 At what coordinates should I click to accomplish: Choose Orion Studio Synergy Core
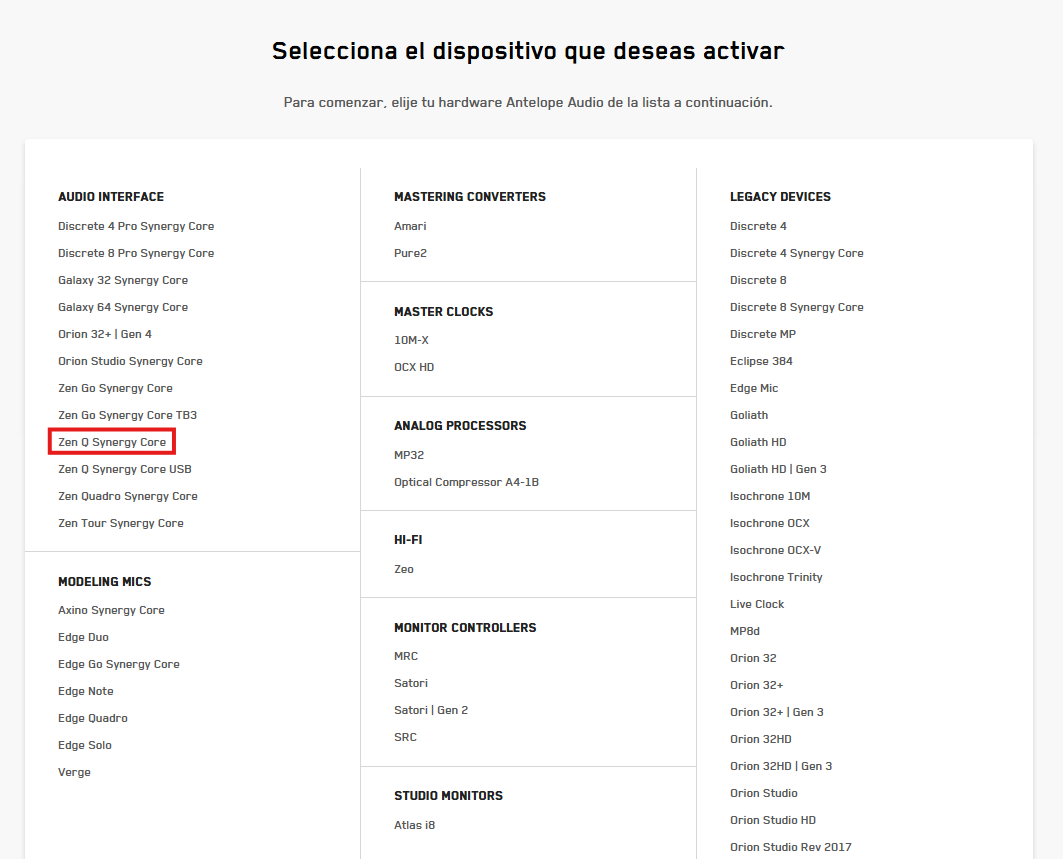[x=130, y=361]
